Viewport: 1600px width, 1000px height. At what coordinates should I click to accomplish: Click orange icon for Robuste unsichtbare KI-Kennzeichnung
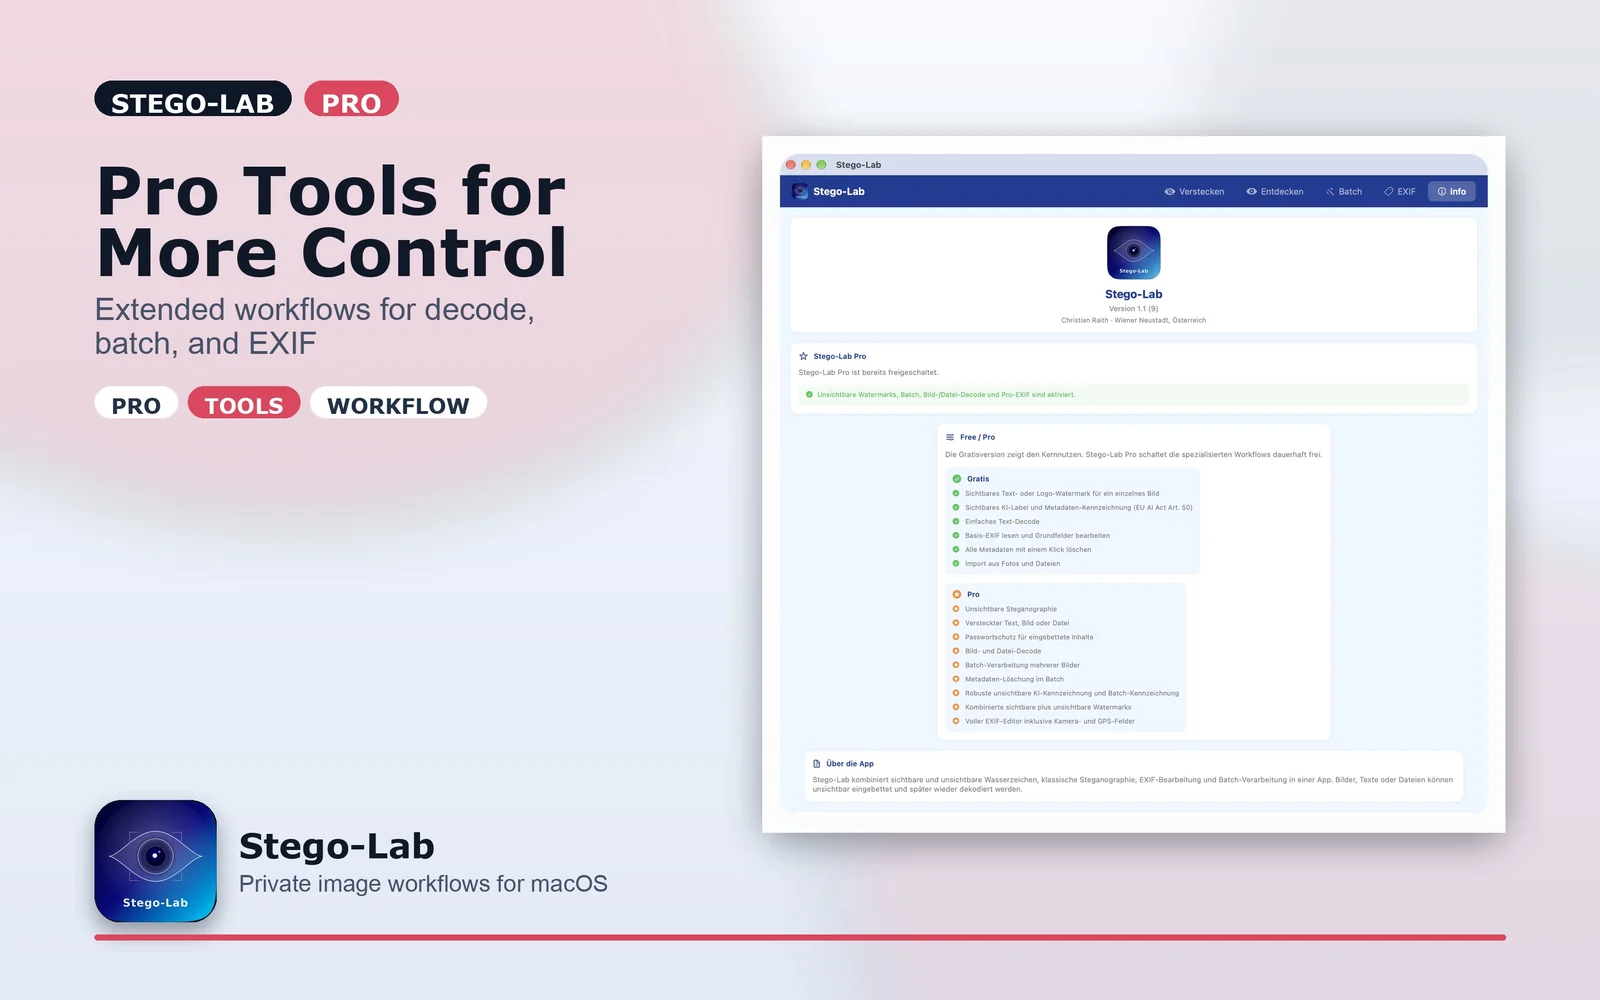956,693
